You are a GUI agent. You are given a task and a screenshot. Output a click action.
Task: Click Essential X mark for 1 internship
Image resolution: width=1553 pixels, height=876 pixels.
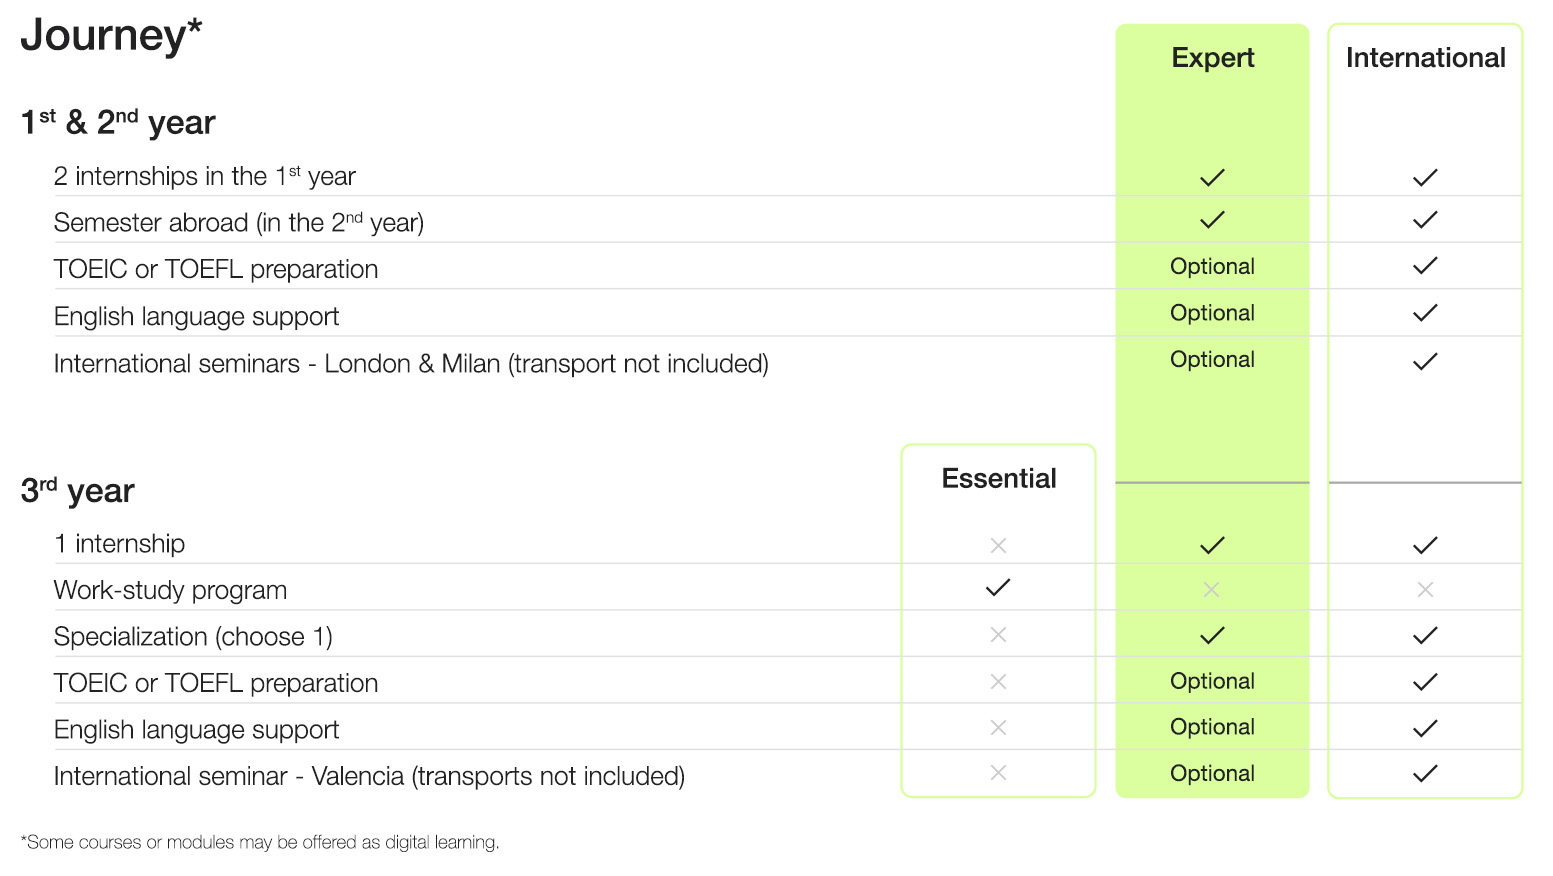coord(998,545)
